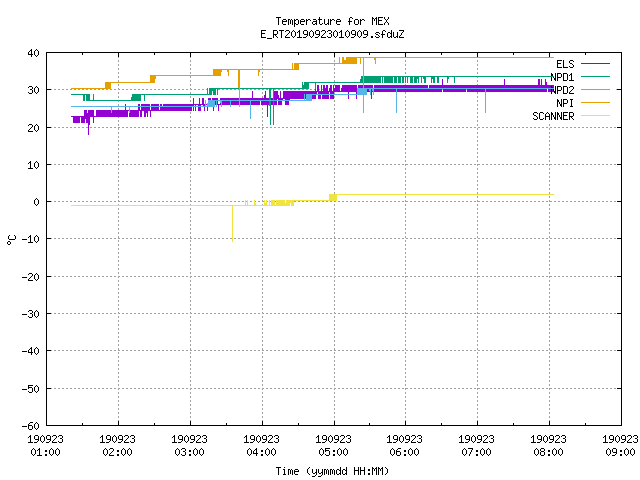Click the x-axis tick label 190923 07:00

[x=476, y=446]
